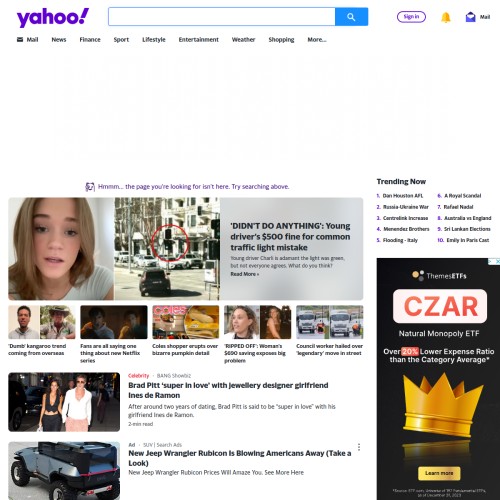Click Read More on the traffic light story
The image size is (500, 500).
click(245, 274)
